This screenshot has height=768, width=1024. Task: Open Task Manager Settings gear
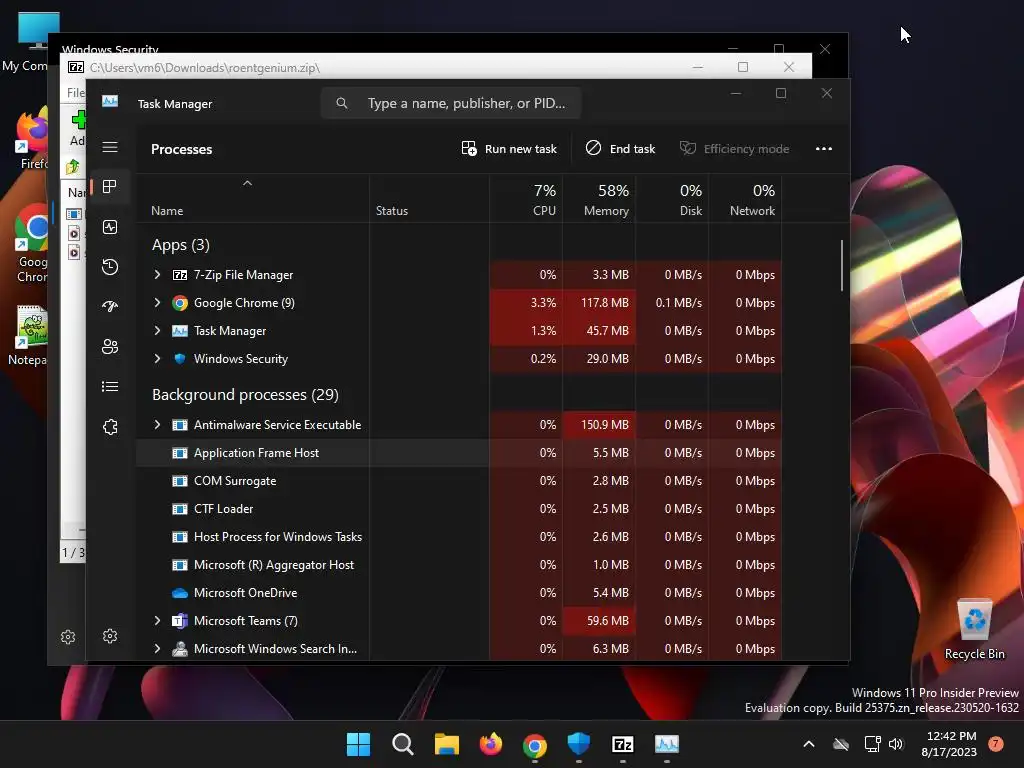[x=110, y=636]
